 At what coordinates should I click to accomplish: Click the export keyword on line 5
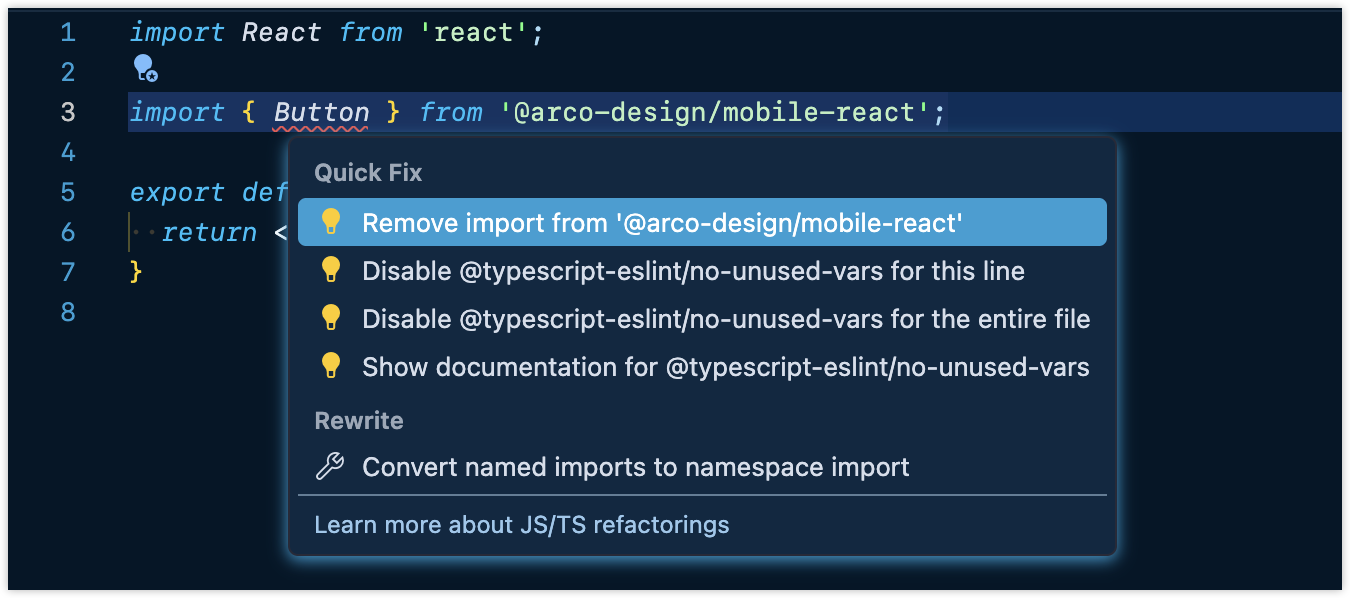pos(177,192)
